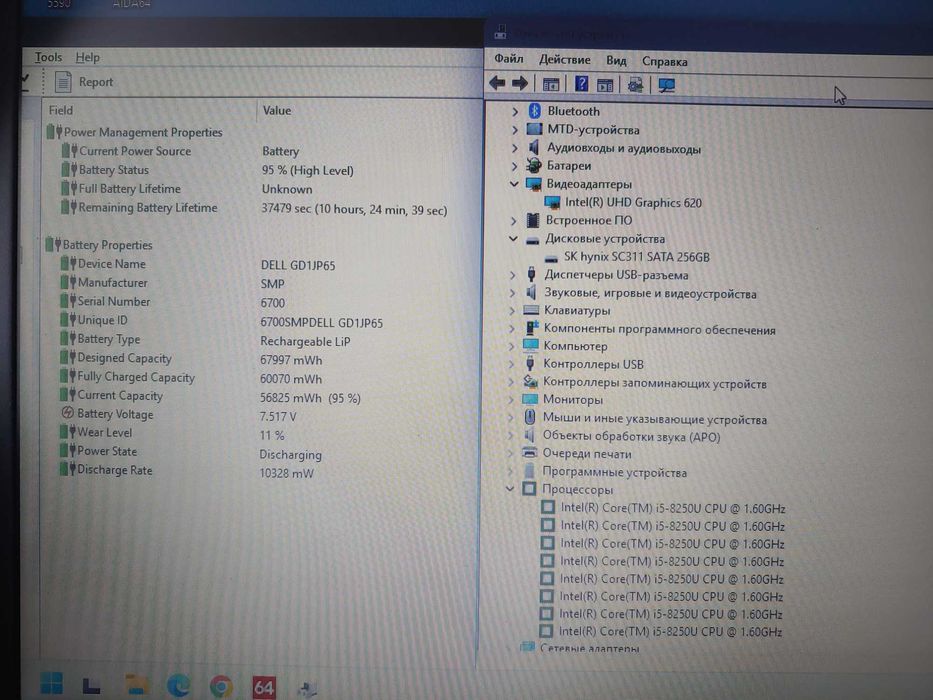Screen dimensions: 933x700
Task: Switch to Device Manager via taskbar icon
Action: [x=307, y=689]
